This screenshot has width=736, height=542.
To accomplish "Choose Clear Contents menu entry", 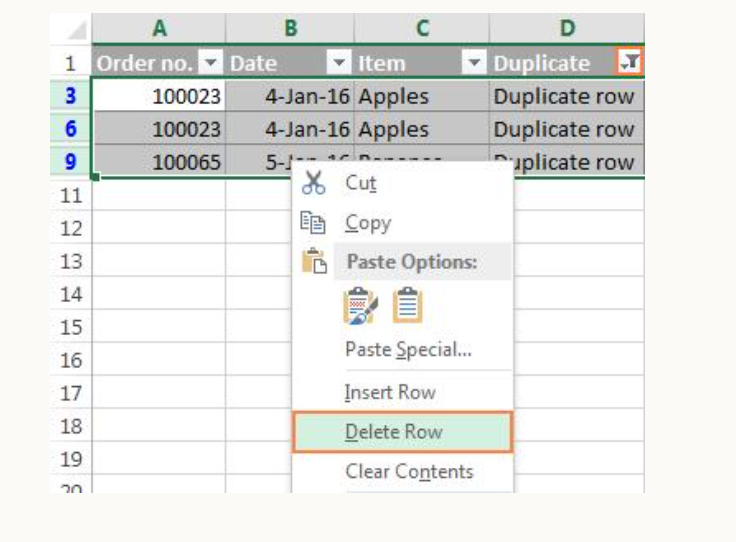I will click(403, 472).
